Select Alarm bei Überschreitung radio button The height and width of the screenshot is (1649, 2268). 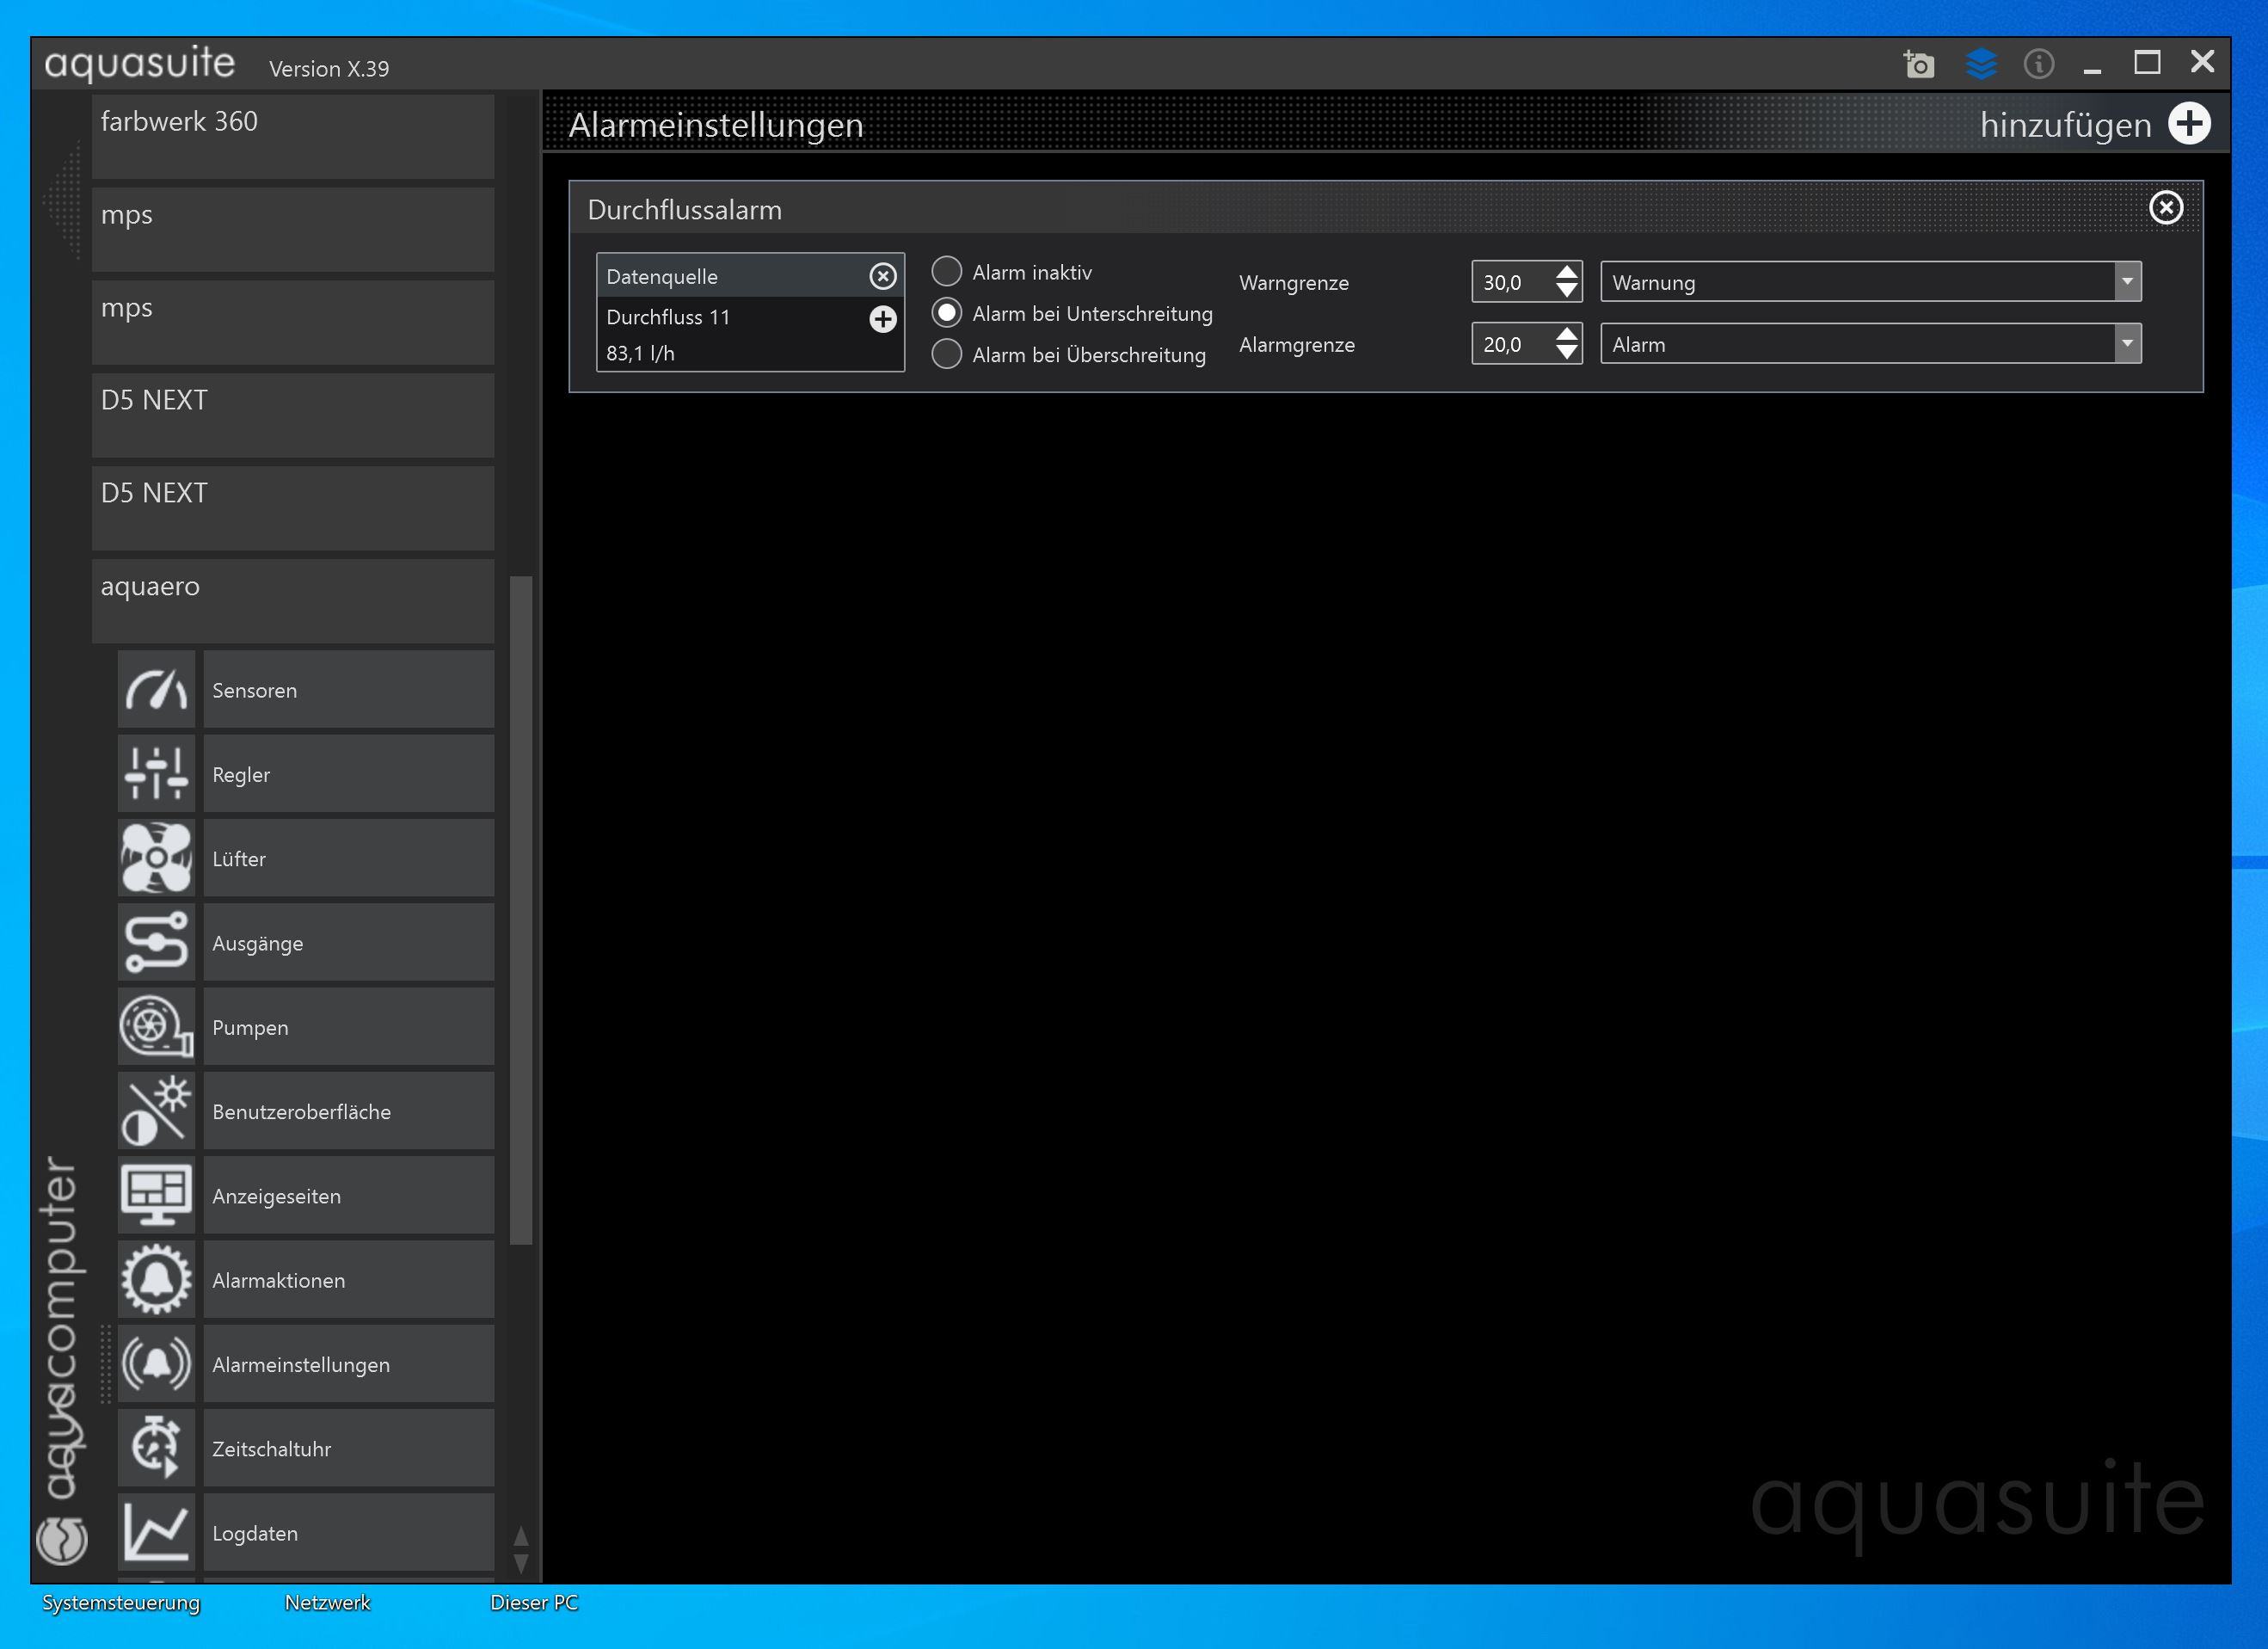click(946, 354)
